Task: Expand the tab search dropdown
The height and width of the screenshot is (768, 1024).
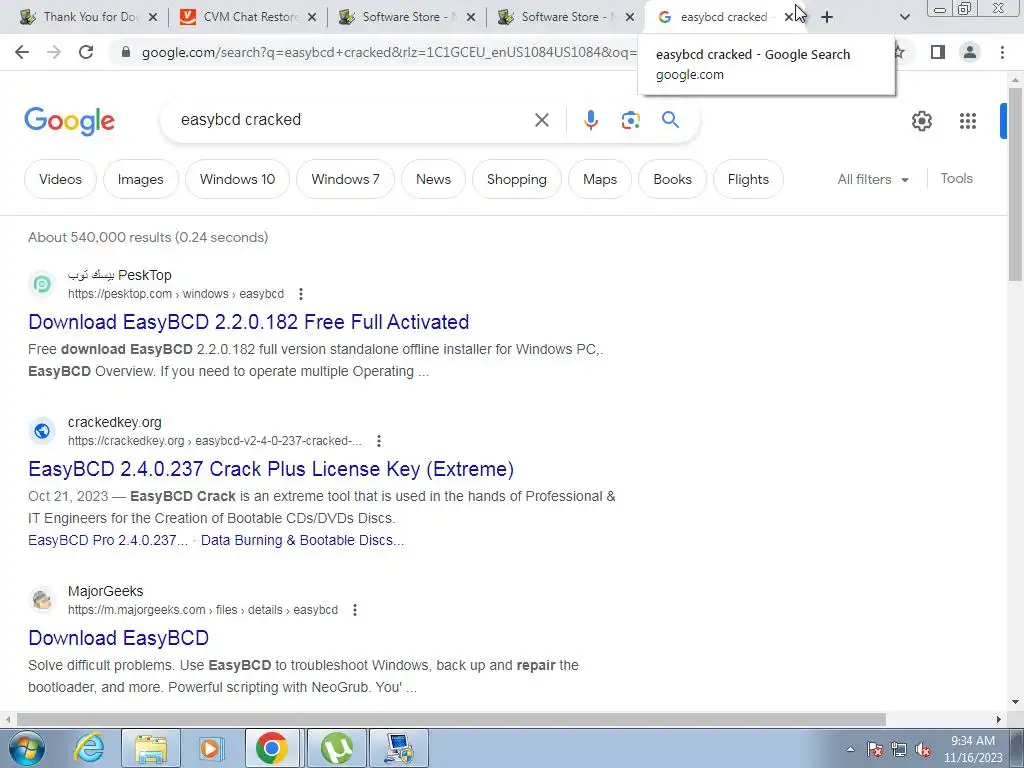Action: tap(904, 17)
